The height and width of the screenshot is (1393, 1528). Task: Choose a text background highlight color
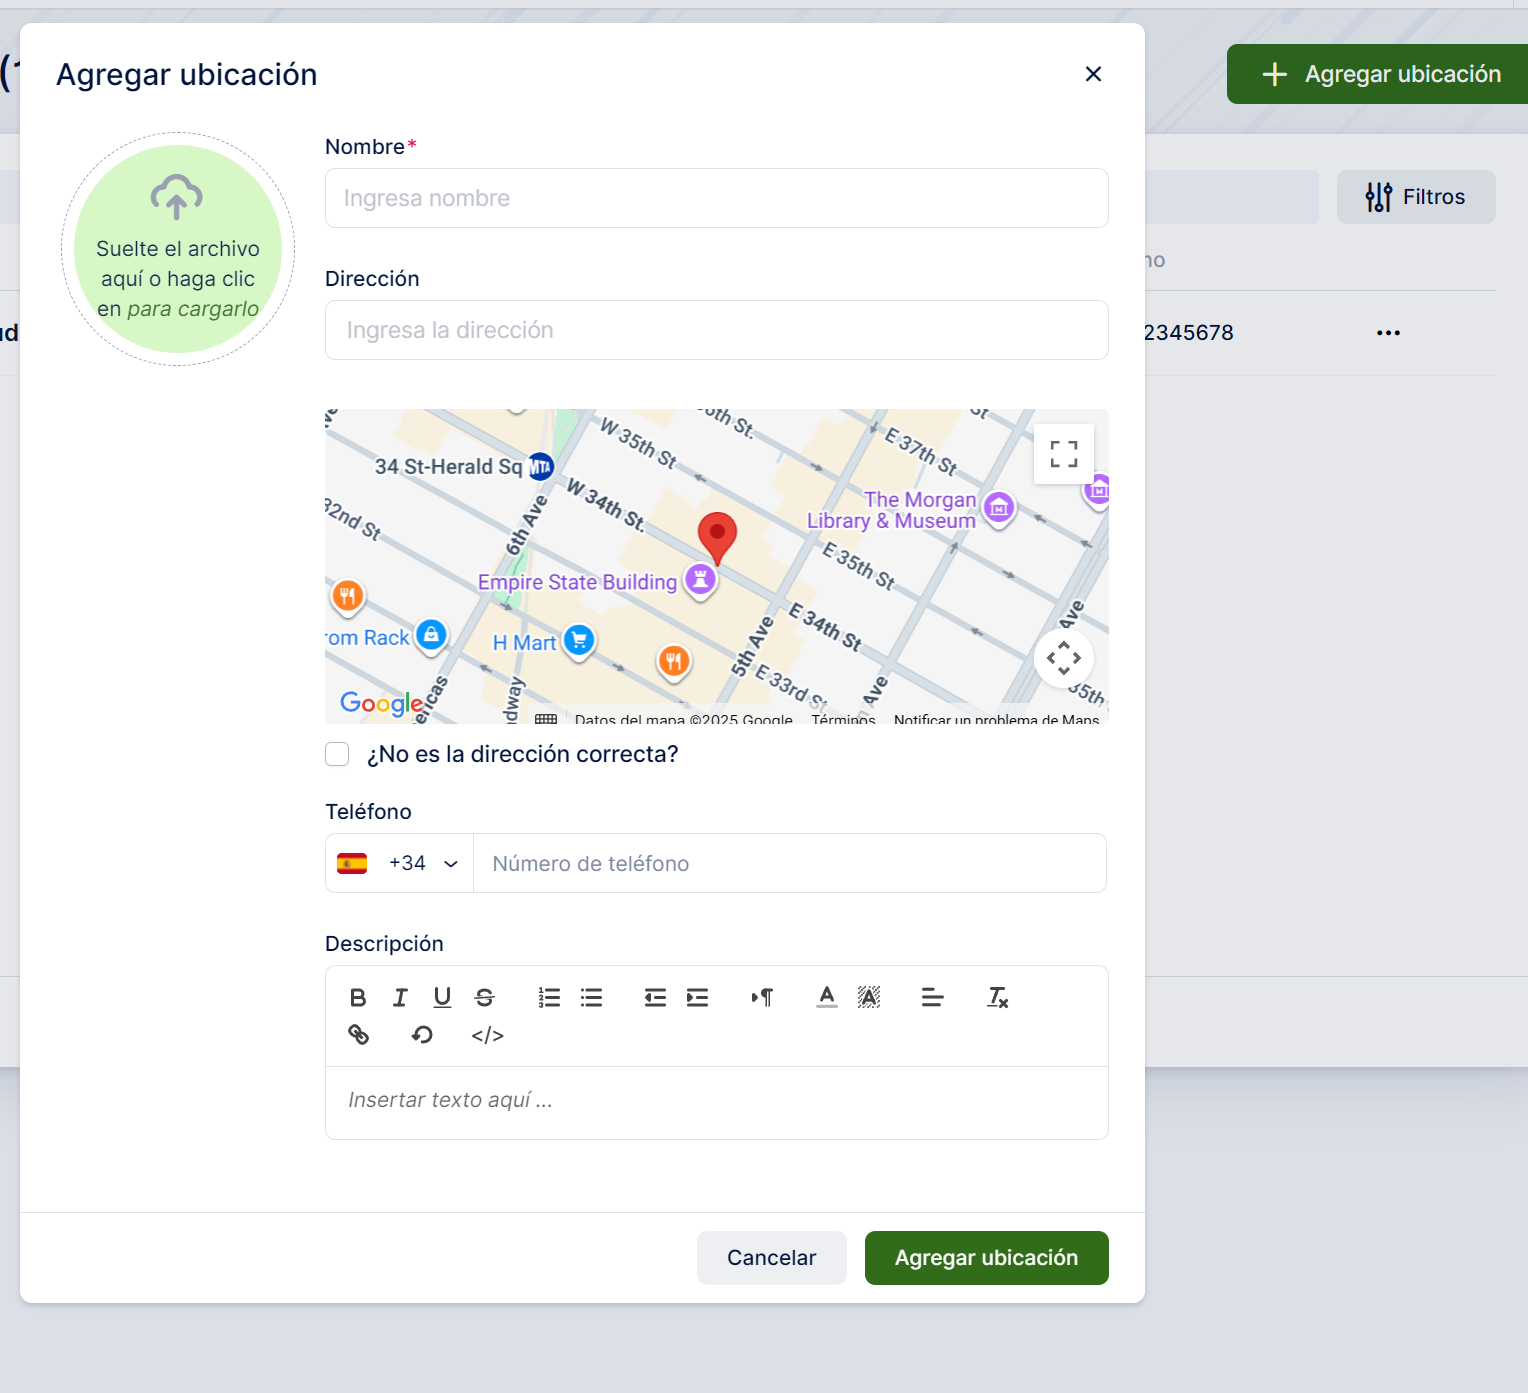pos(869,997)
